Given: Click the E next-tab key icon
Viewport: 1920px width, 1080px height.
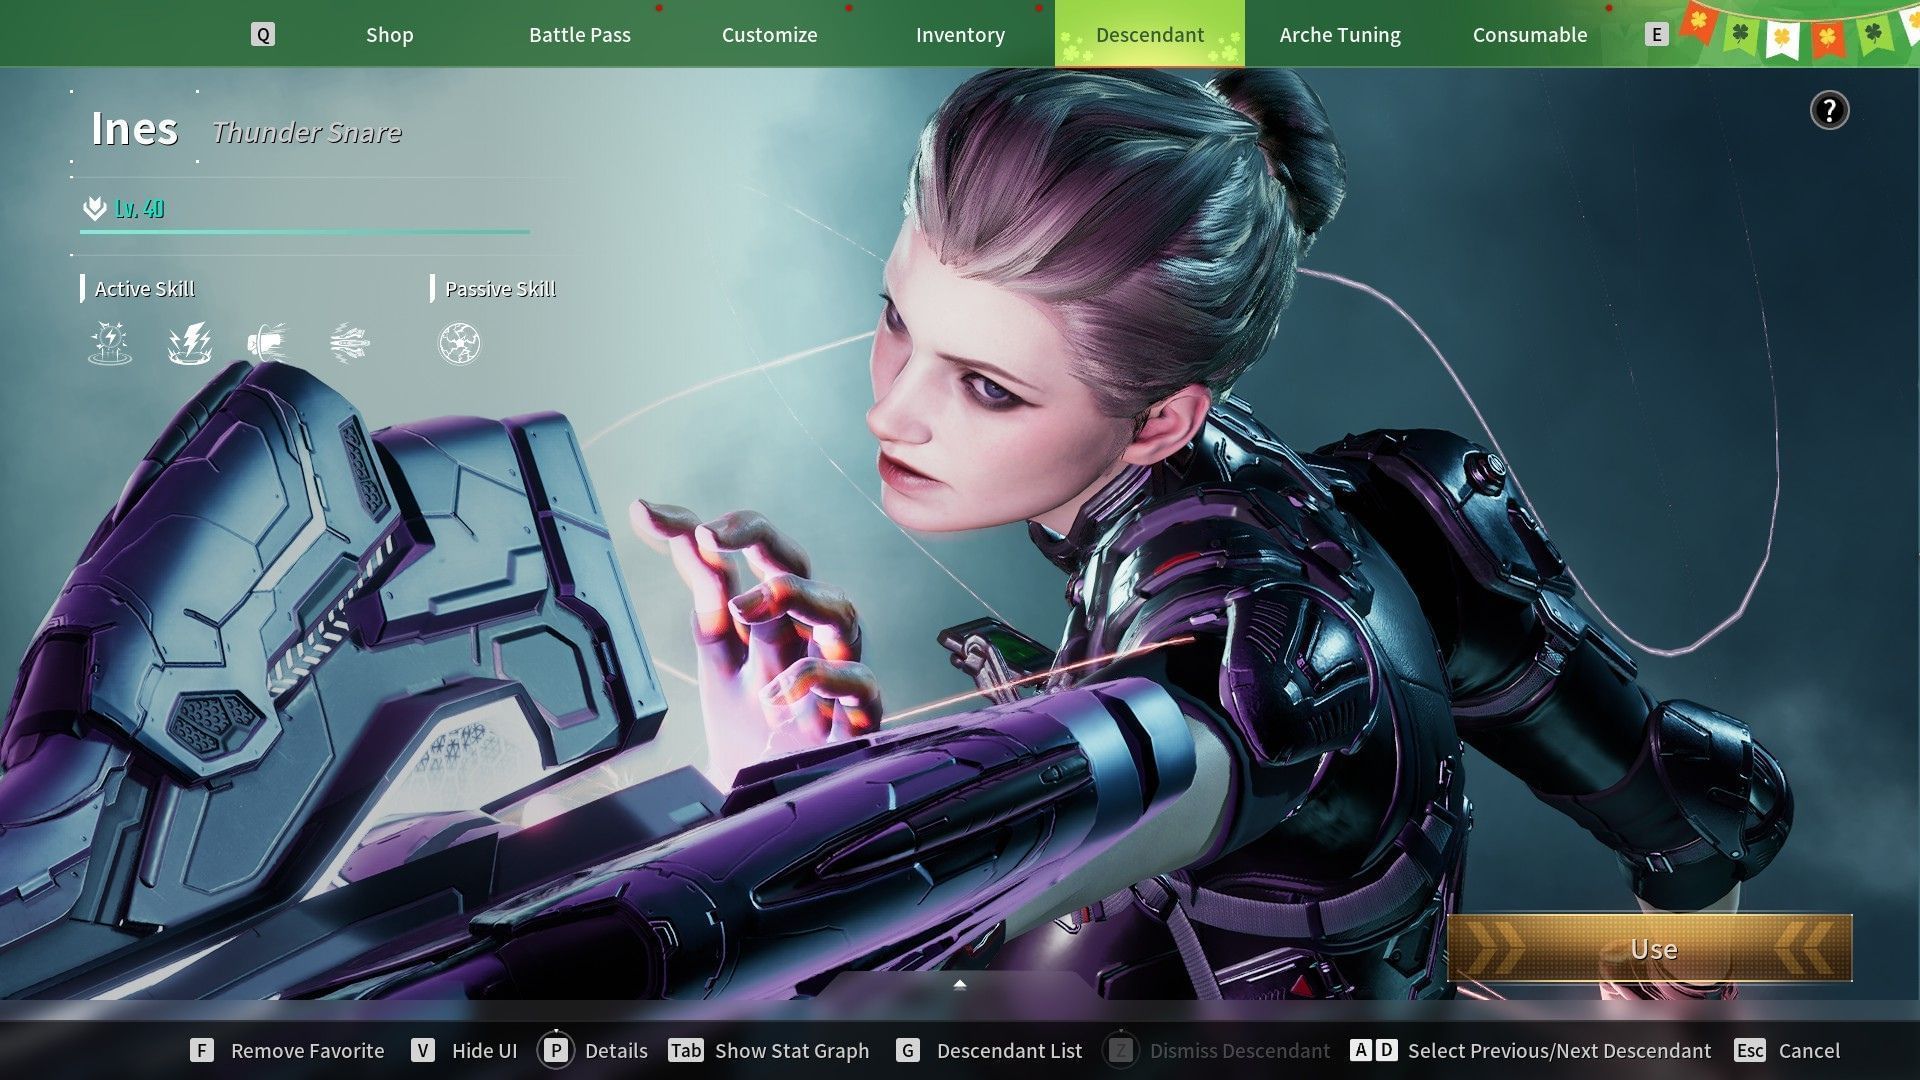Looking at the screenshot, I should tap(1656, 35).
